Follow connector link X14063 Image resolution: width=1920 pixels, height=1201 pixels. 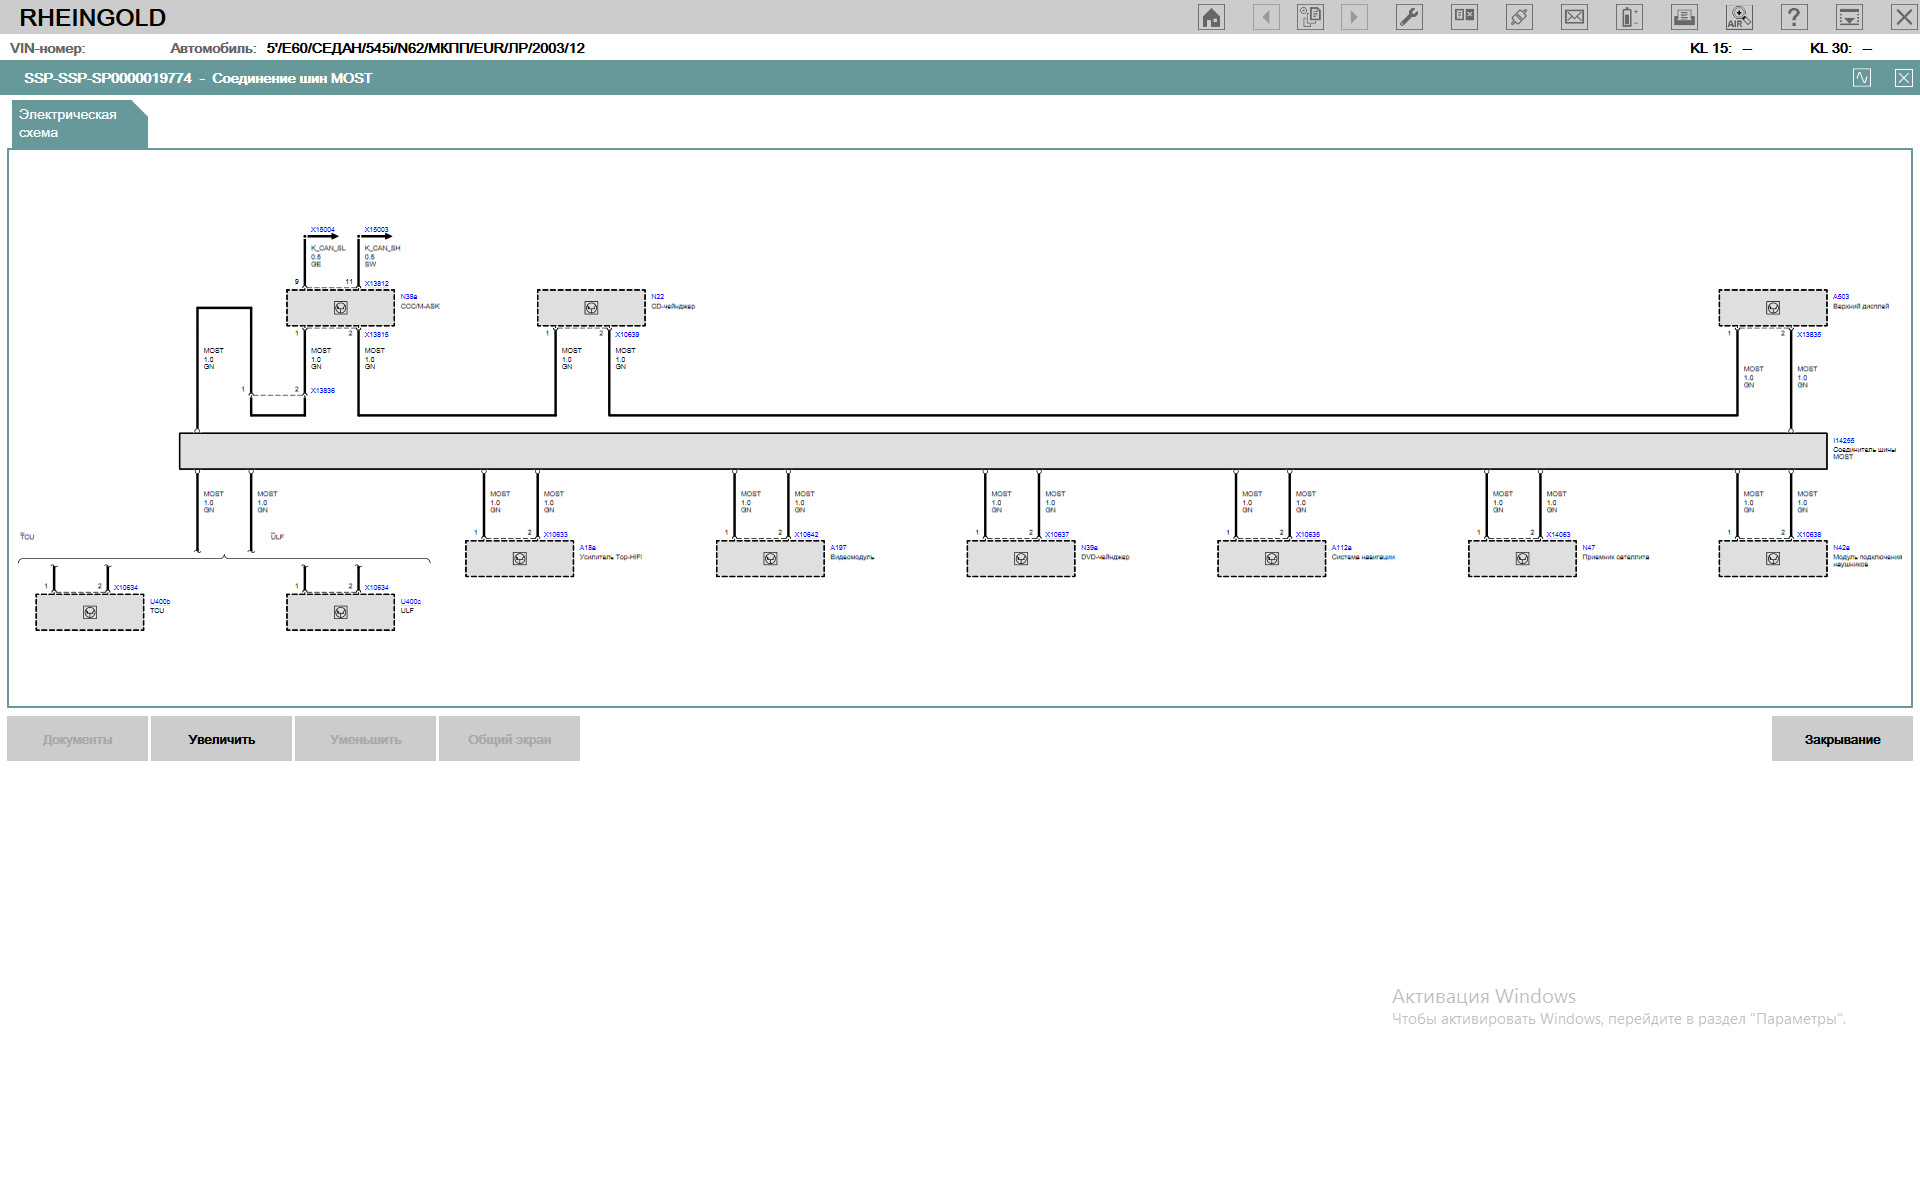(1558, 535)
